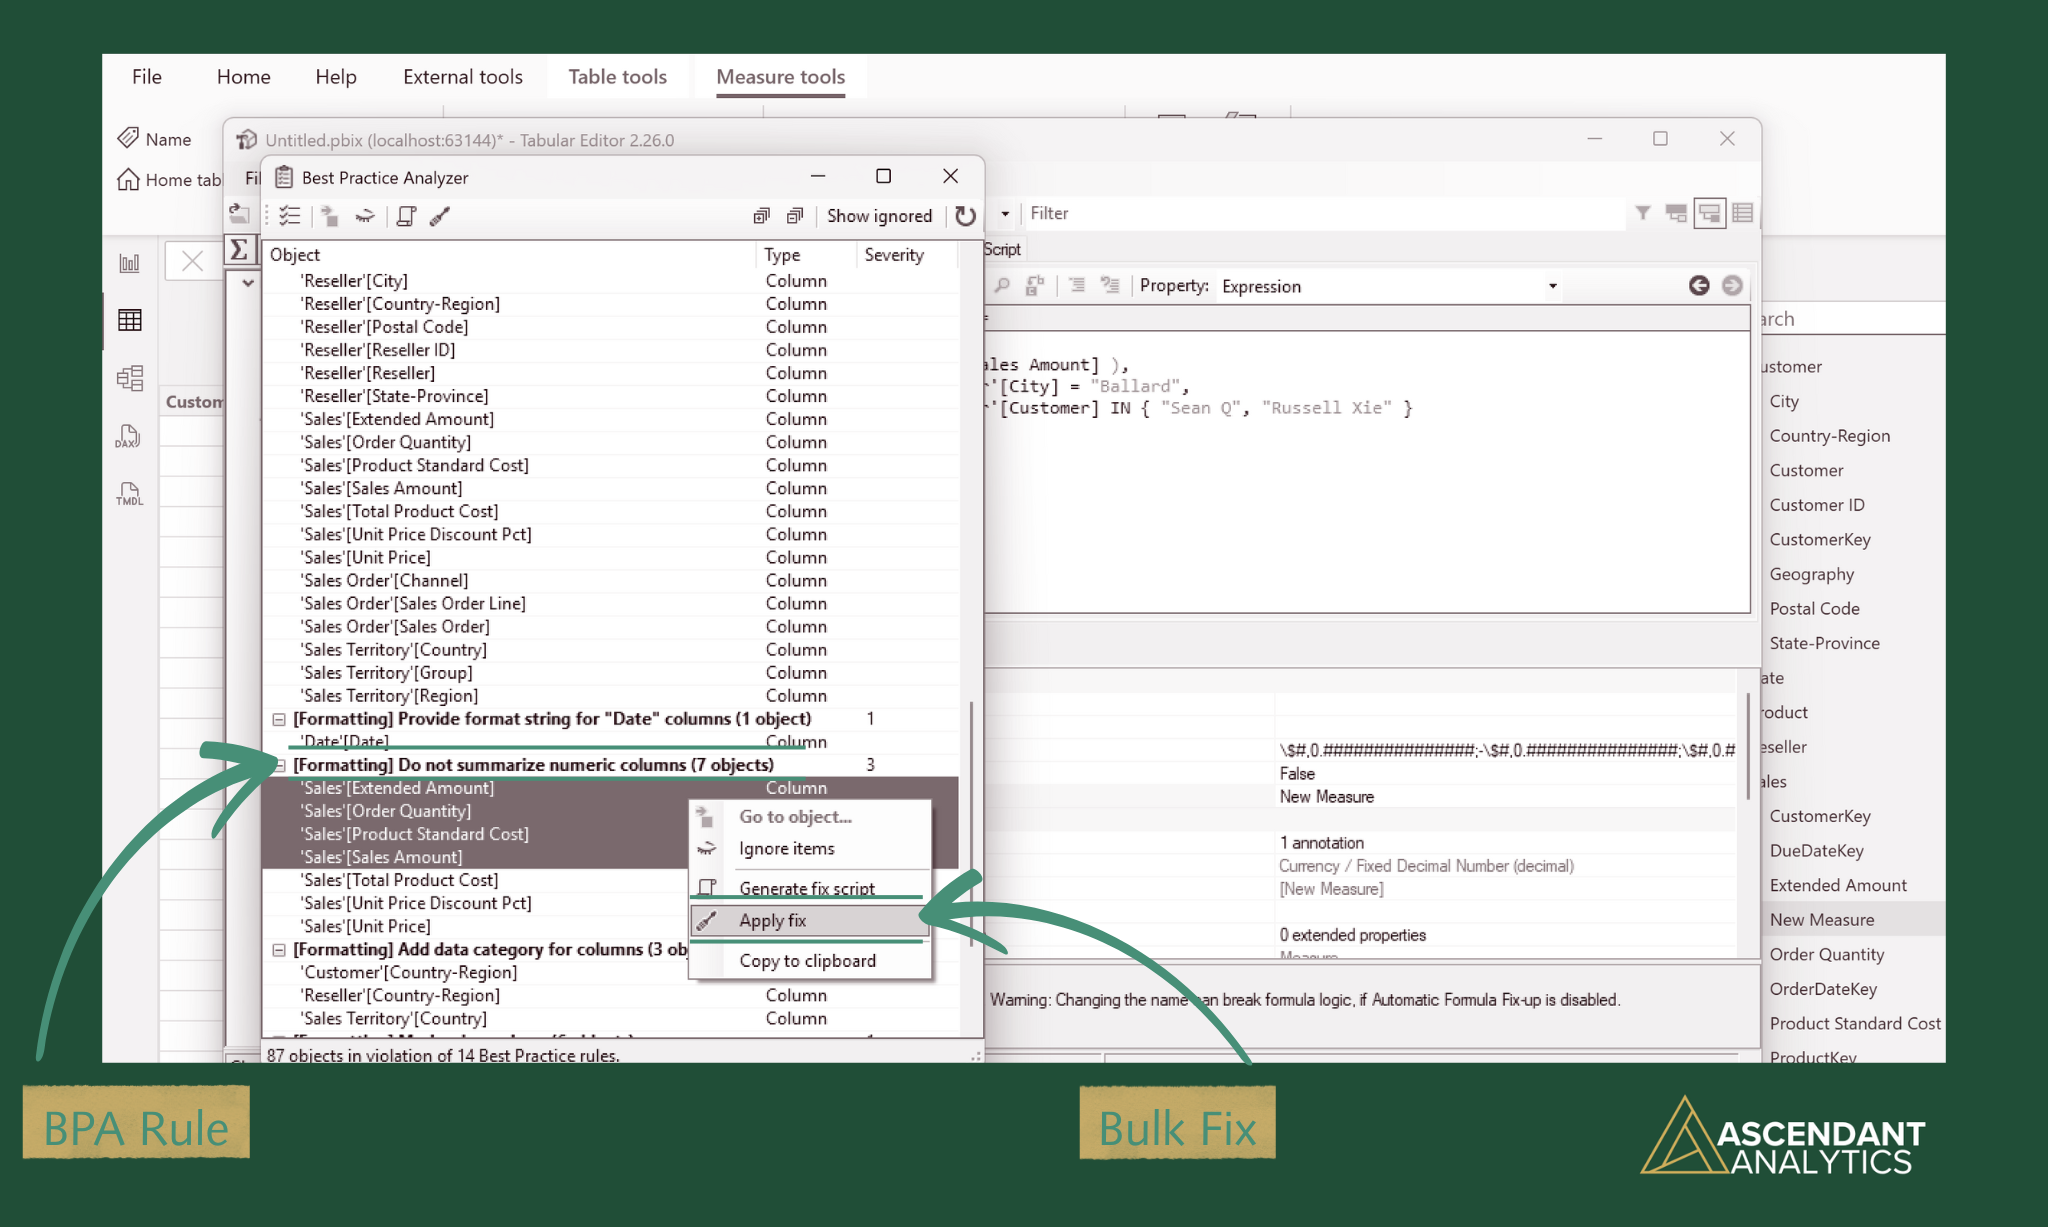Click the Go to object toolbar icon

[329, 215]
